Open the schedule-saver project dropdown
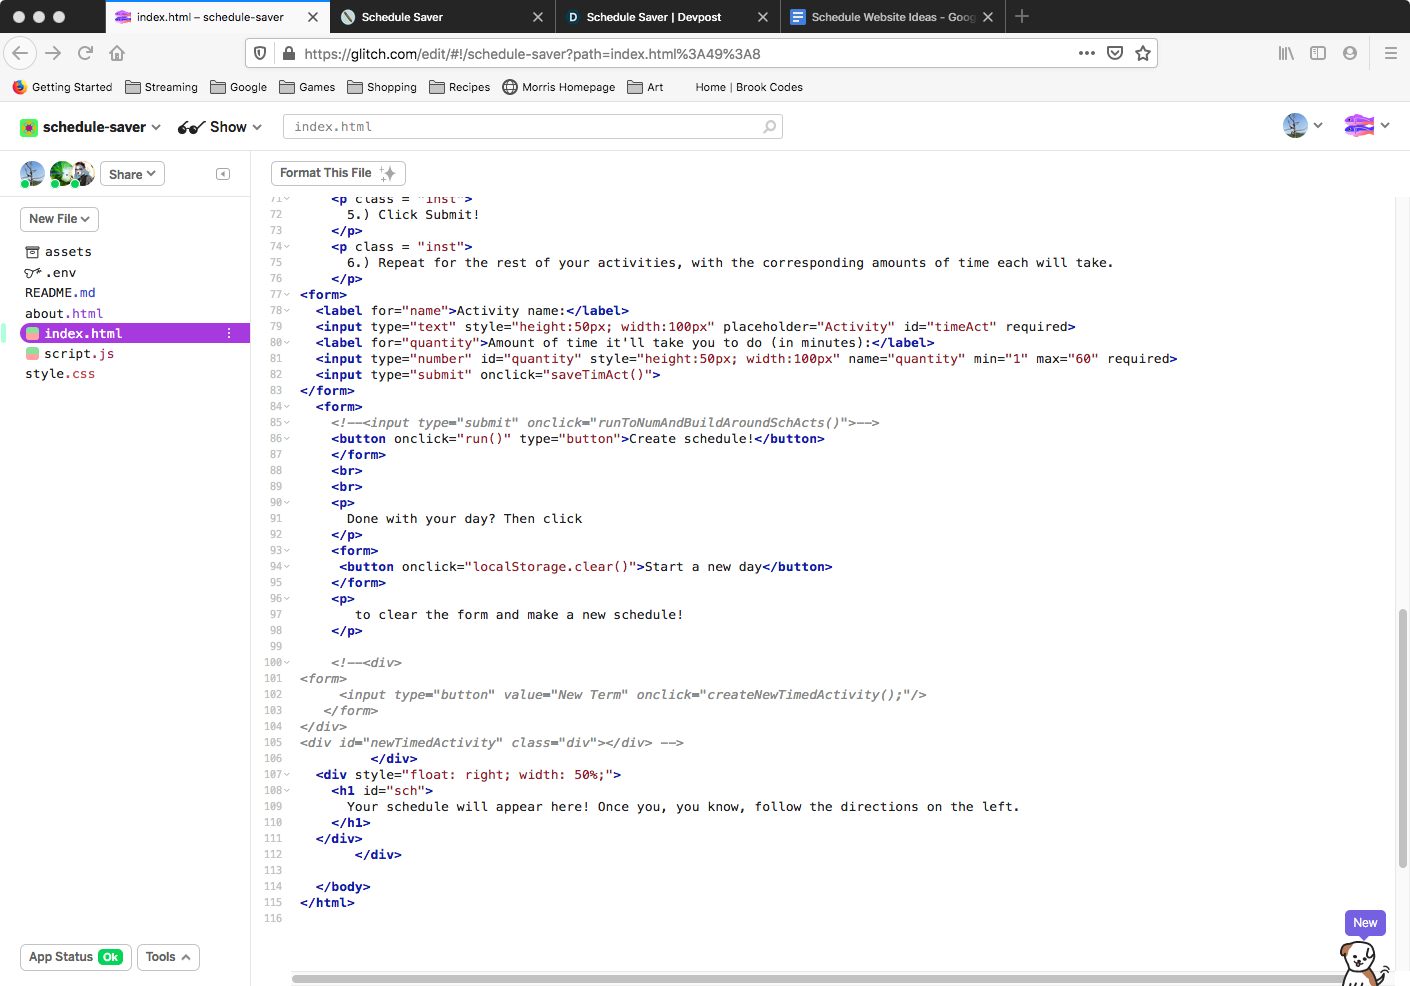 [91, 127]
